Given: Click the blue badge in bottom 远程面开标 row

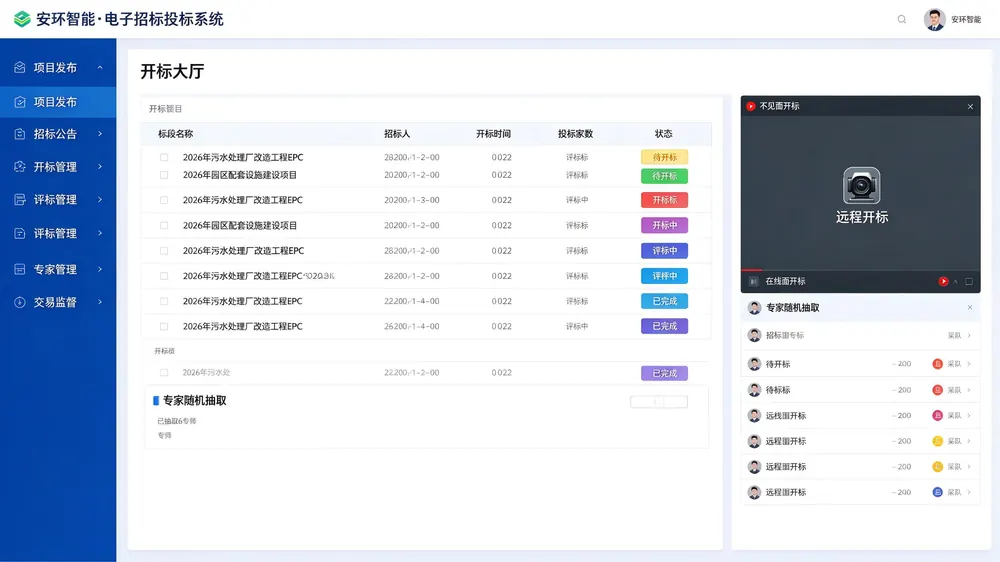Looking at the screenshot, I should (938, 492).
